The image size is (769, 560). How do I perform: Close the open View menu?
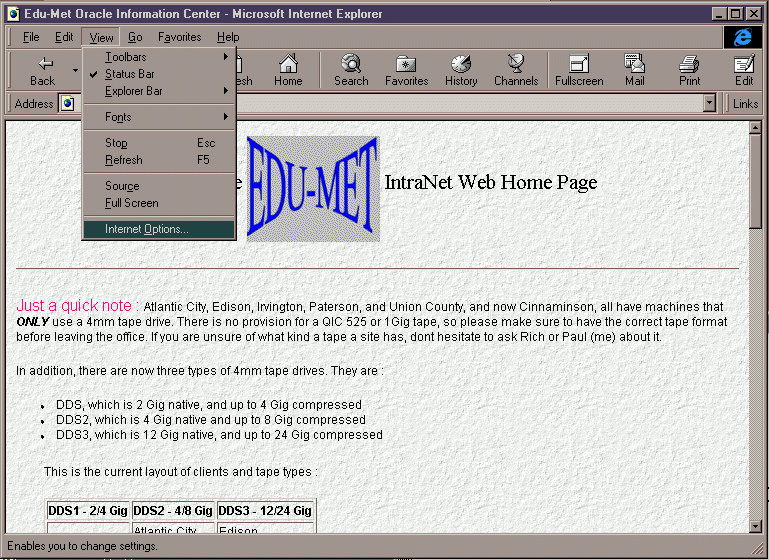pos(101,37)
